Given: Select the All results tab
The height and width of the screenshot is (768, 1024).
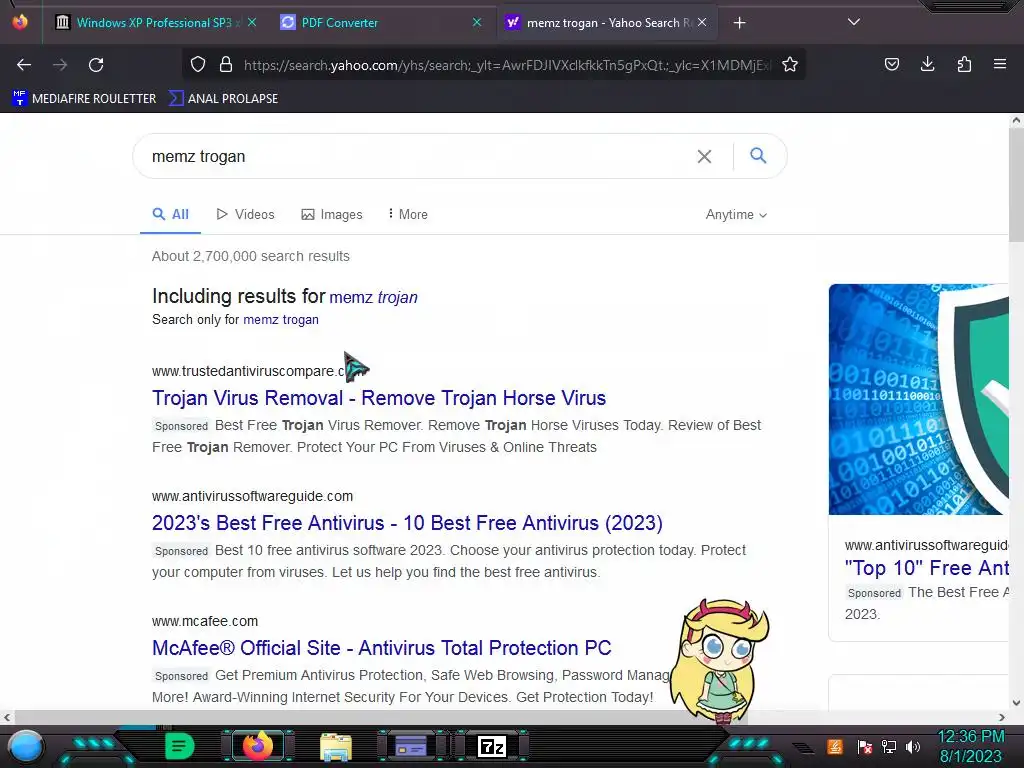Looking at the screenshot, I should point(170,214).
